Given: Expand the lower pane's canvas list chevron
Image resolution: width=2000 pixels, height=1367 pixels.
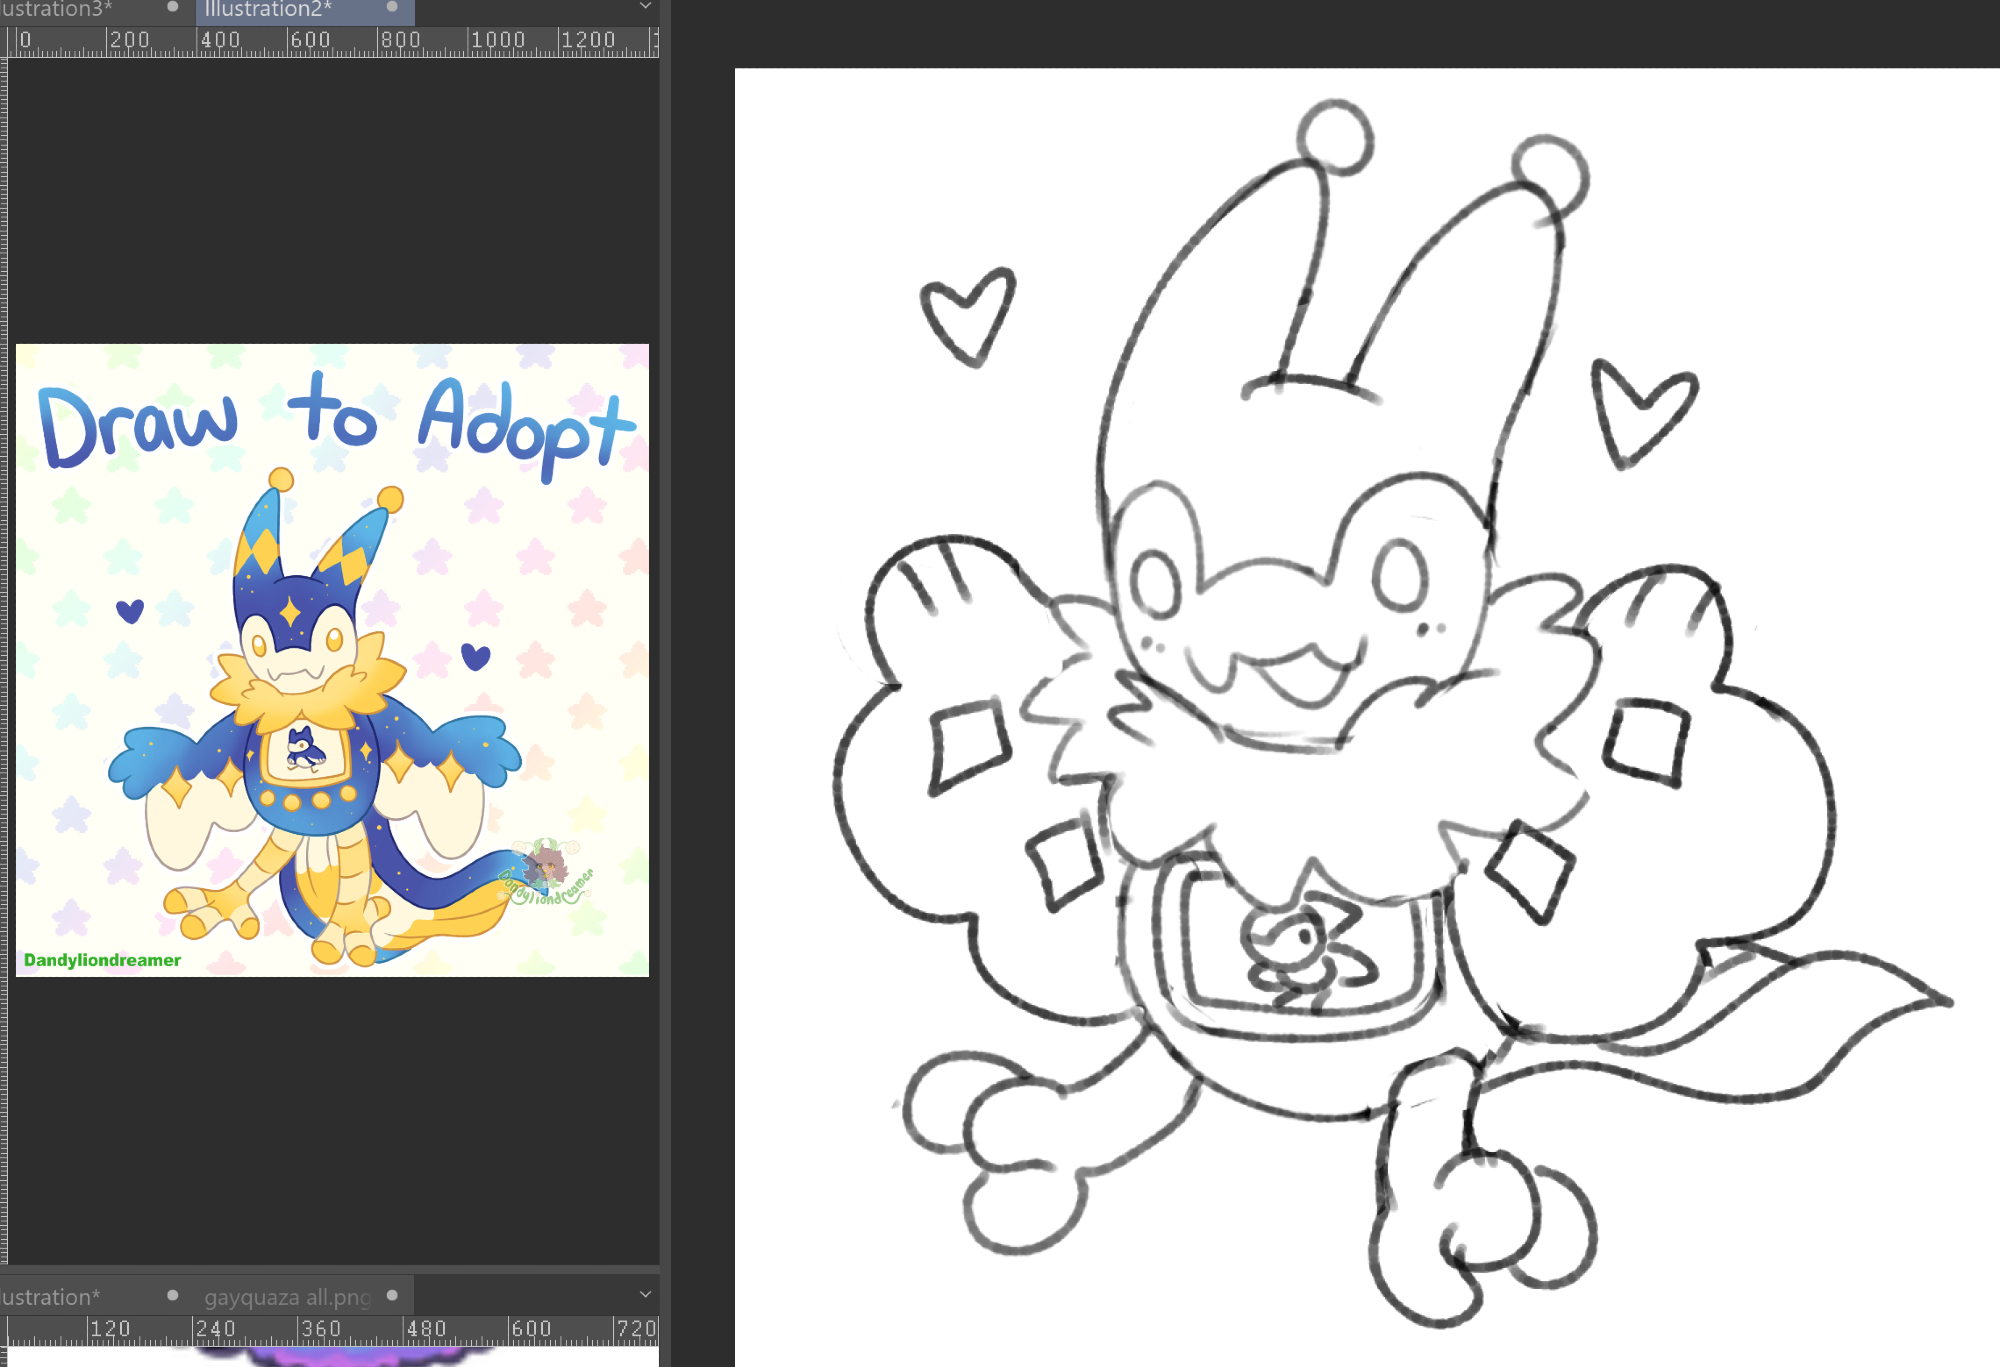Looking at the screenshot, I should (x=646, y=1295).
